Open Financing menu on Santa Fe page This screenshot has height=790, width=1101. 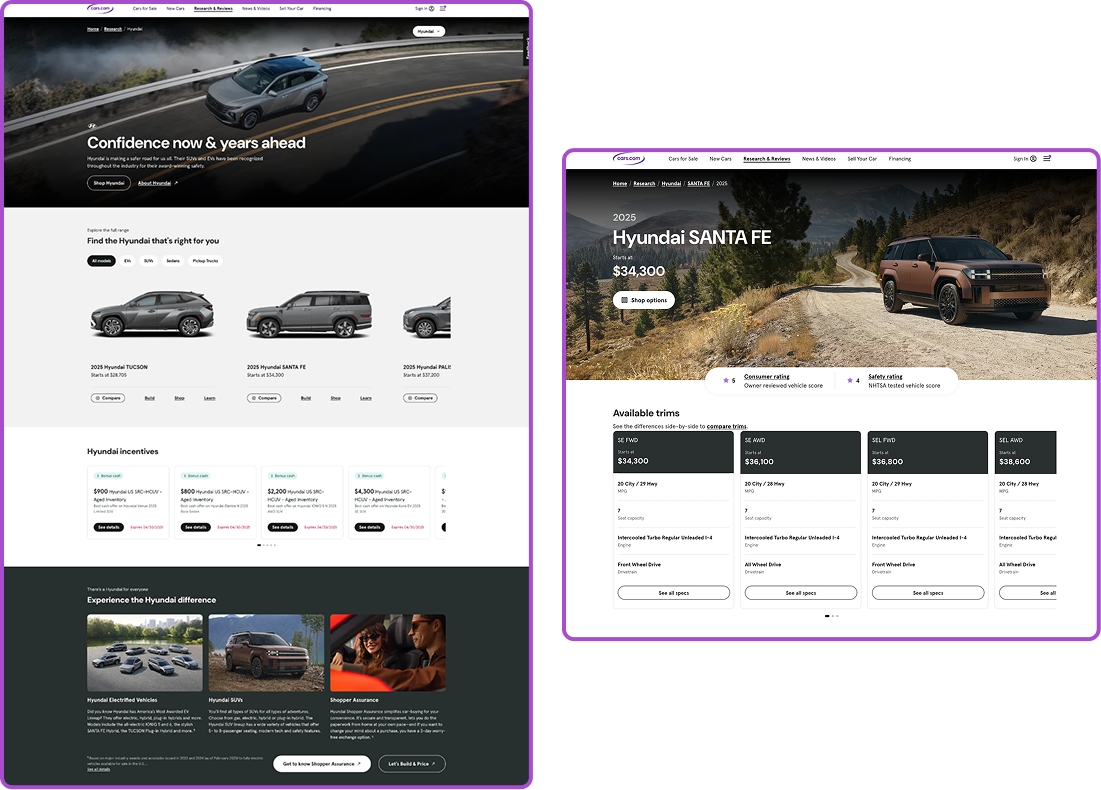click(x=899, y=159)
